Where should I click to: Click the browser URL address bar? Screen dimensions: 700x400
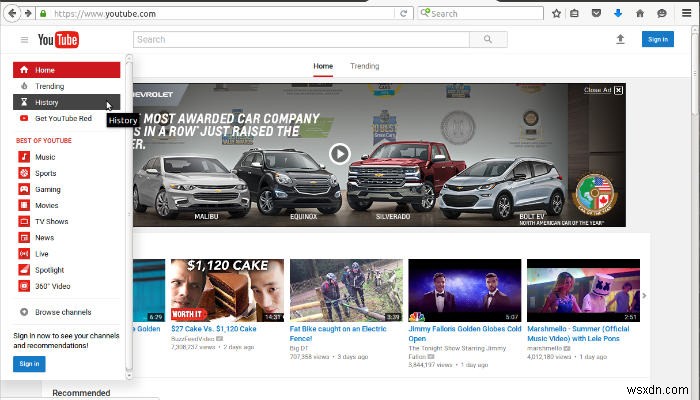pyautogui.click(x=214, y=14)
